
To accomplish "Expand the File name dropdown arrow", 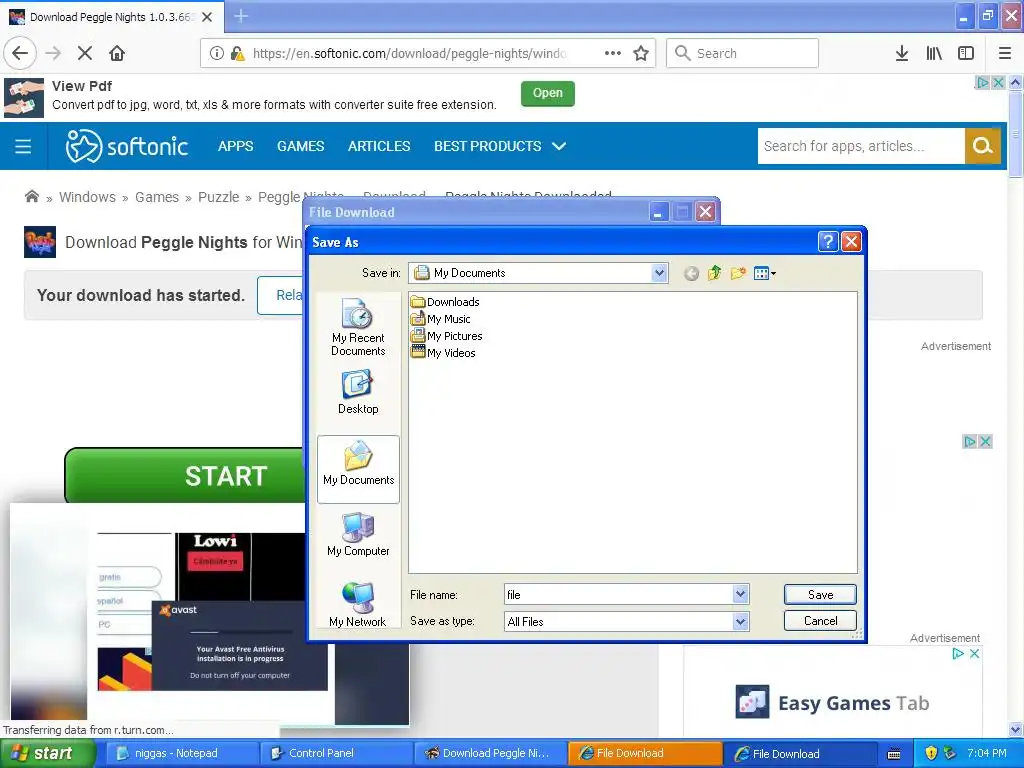I will tap(740, 594).
